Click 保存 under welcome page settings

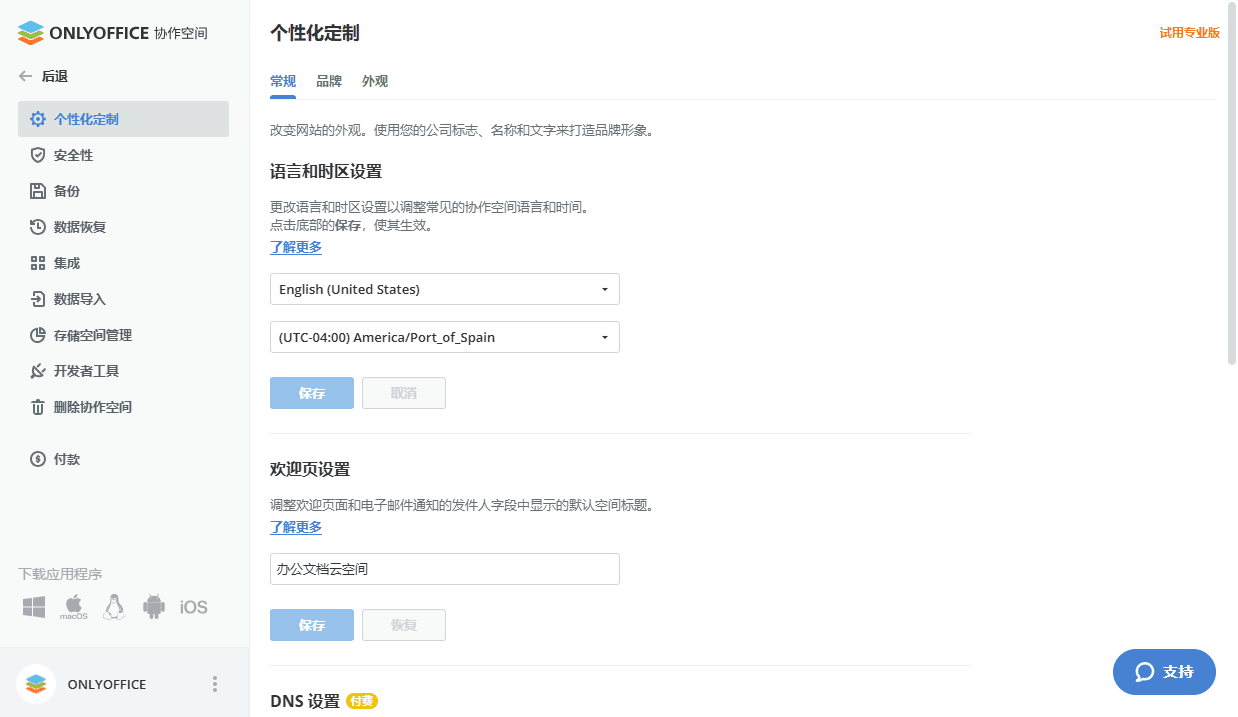tap(312, 625)
